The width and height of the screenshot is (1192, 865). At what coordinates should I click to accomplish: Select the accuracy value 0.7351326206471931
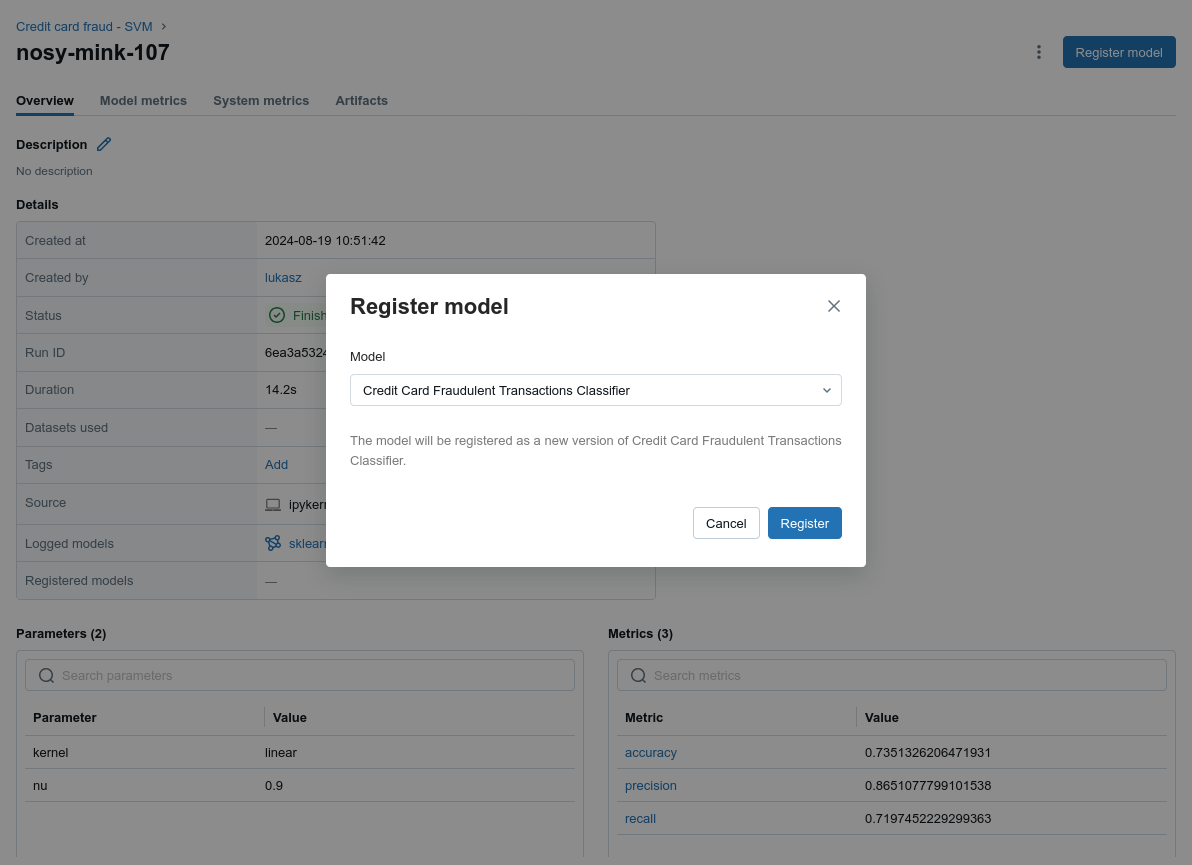(x=927, y=753)
